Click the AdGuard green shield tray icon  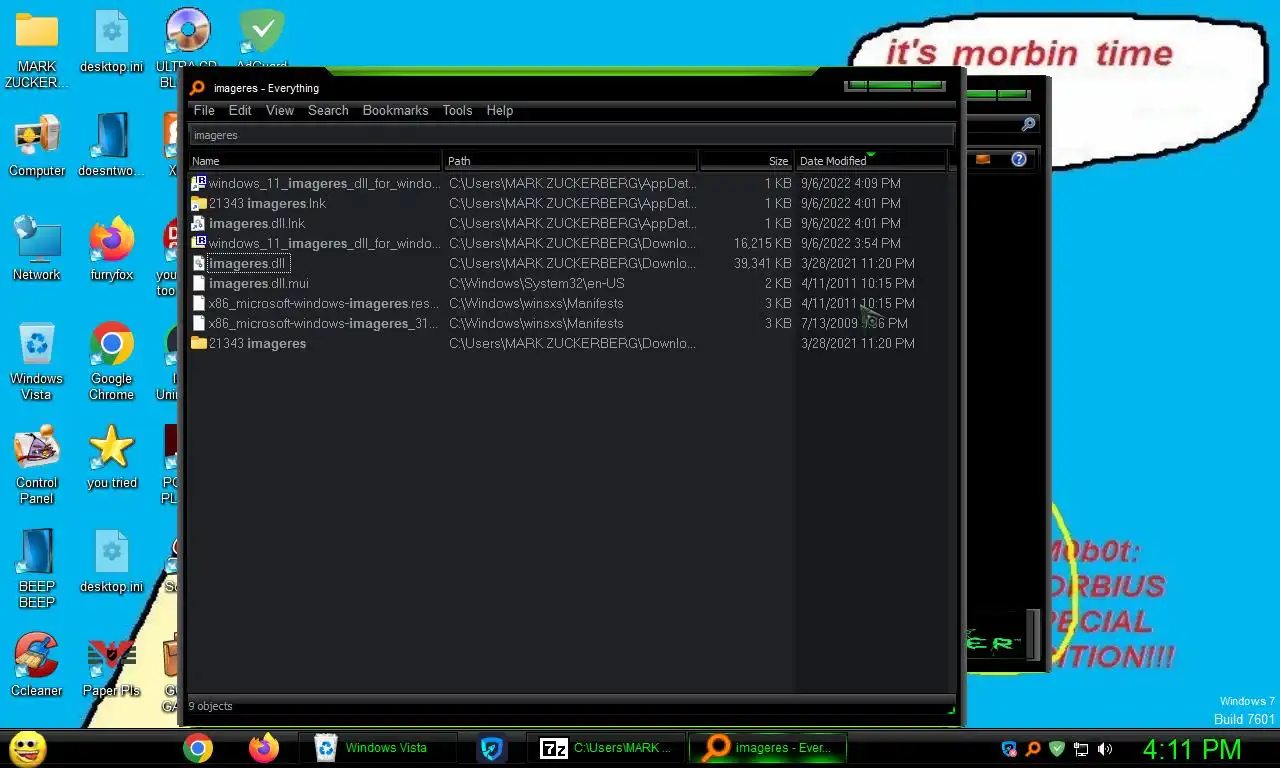1057,749
